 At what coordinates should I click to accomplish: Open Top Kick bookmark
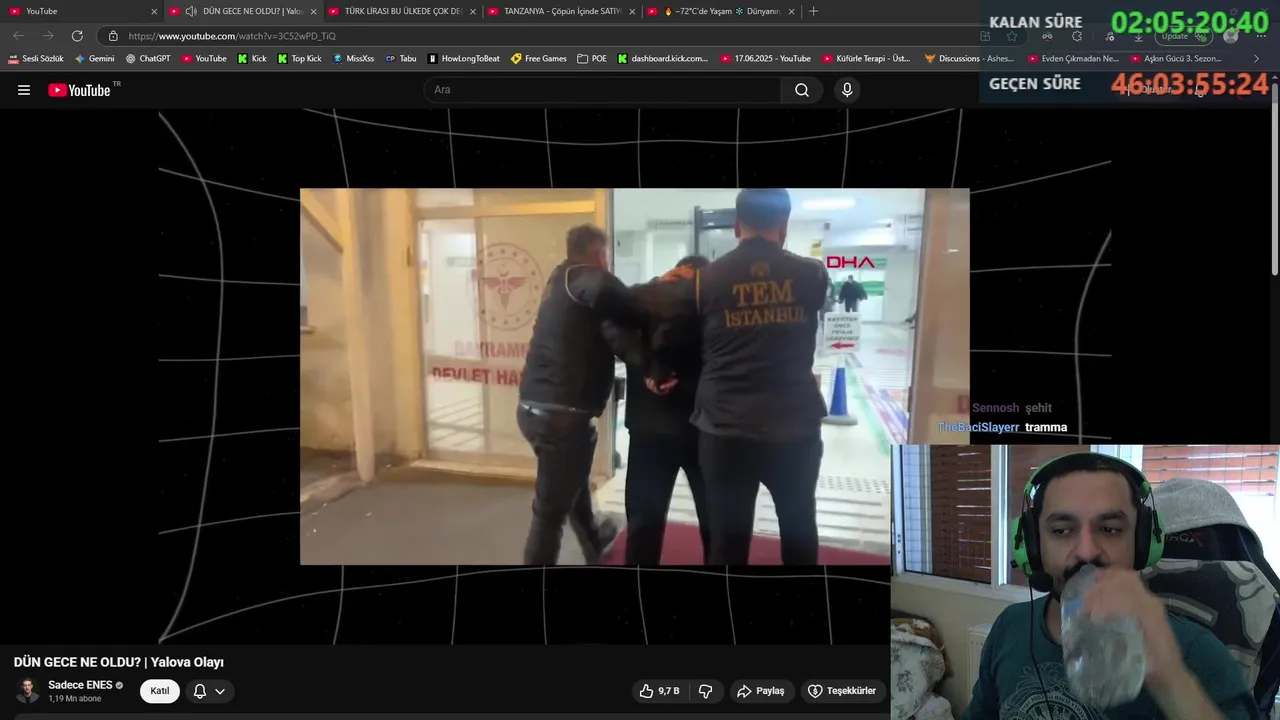pyautogui.click(x=299, y=59)
